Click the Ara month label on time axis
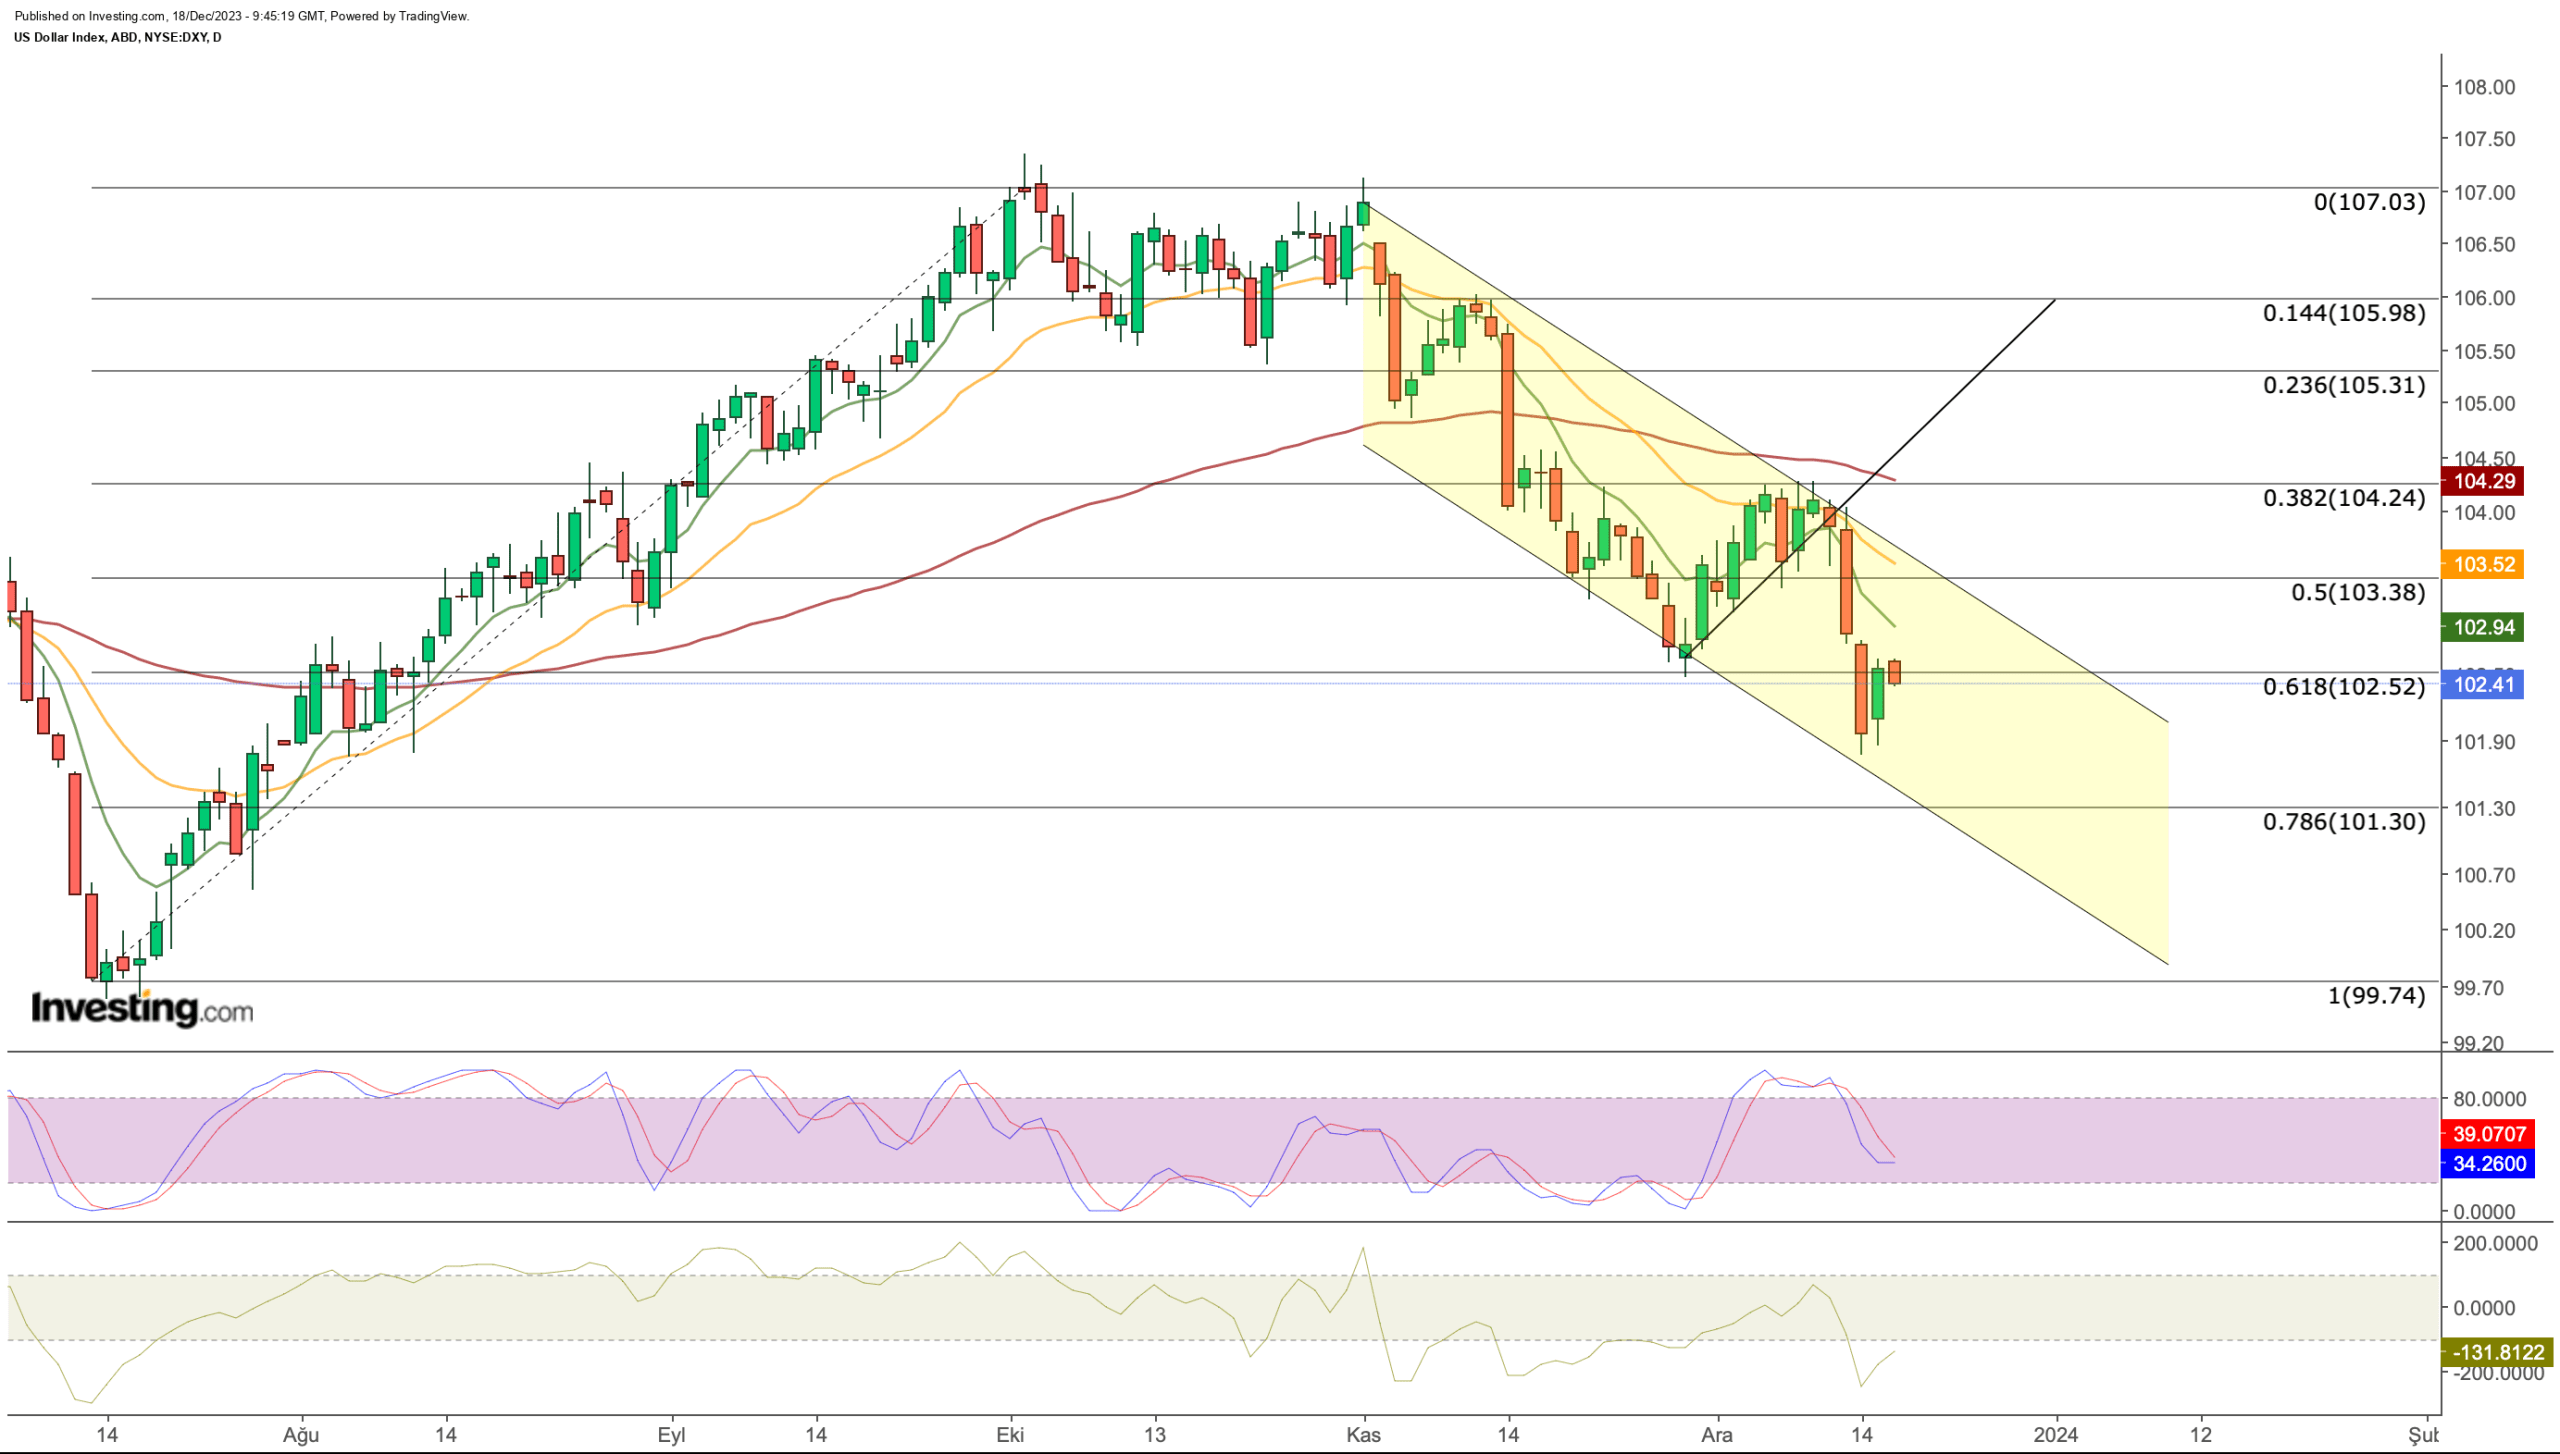 [1717, 1435]
